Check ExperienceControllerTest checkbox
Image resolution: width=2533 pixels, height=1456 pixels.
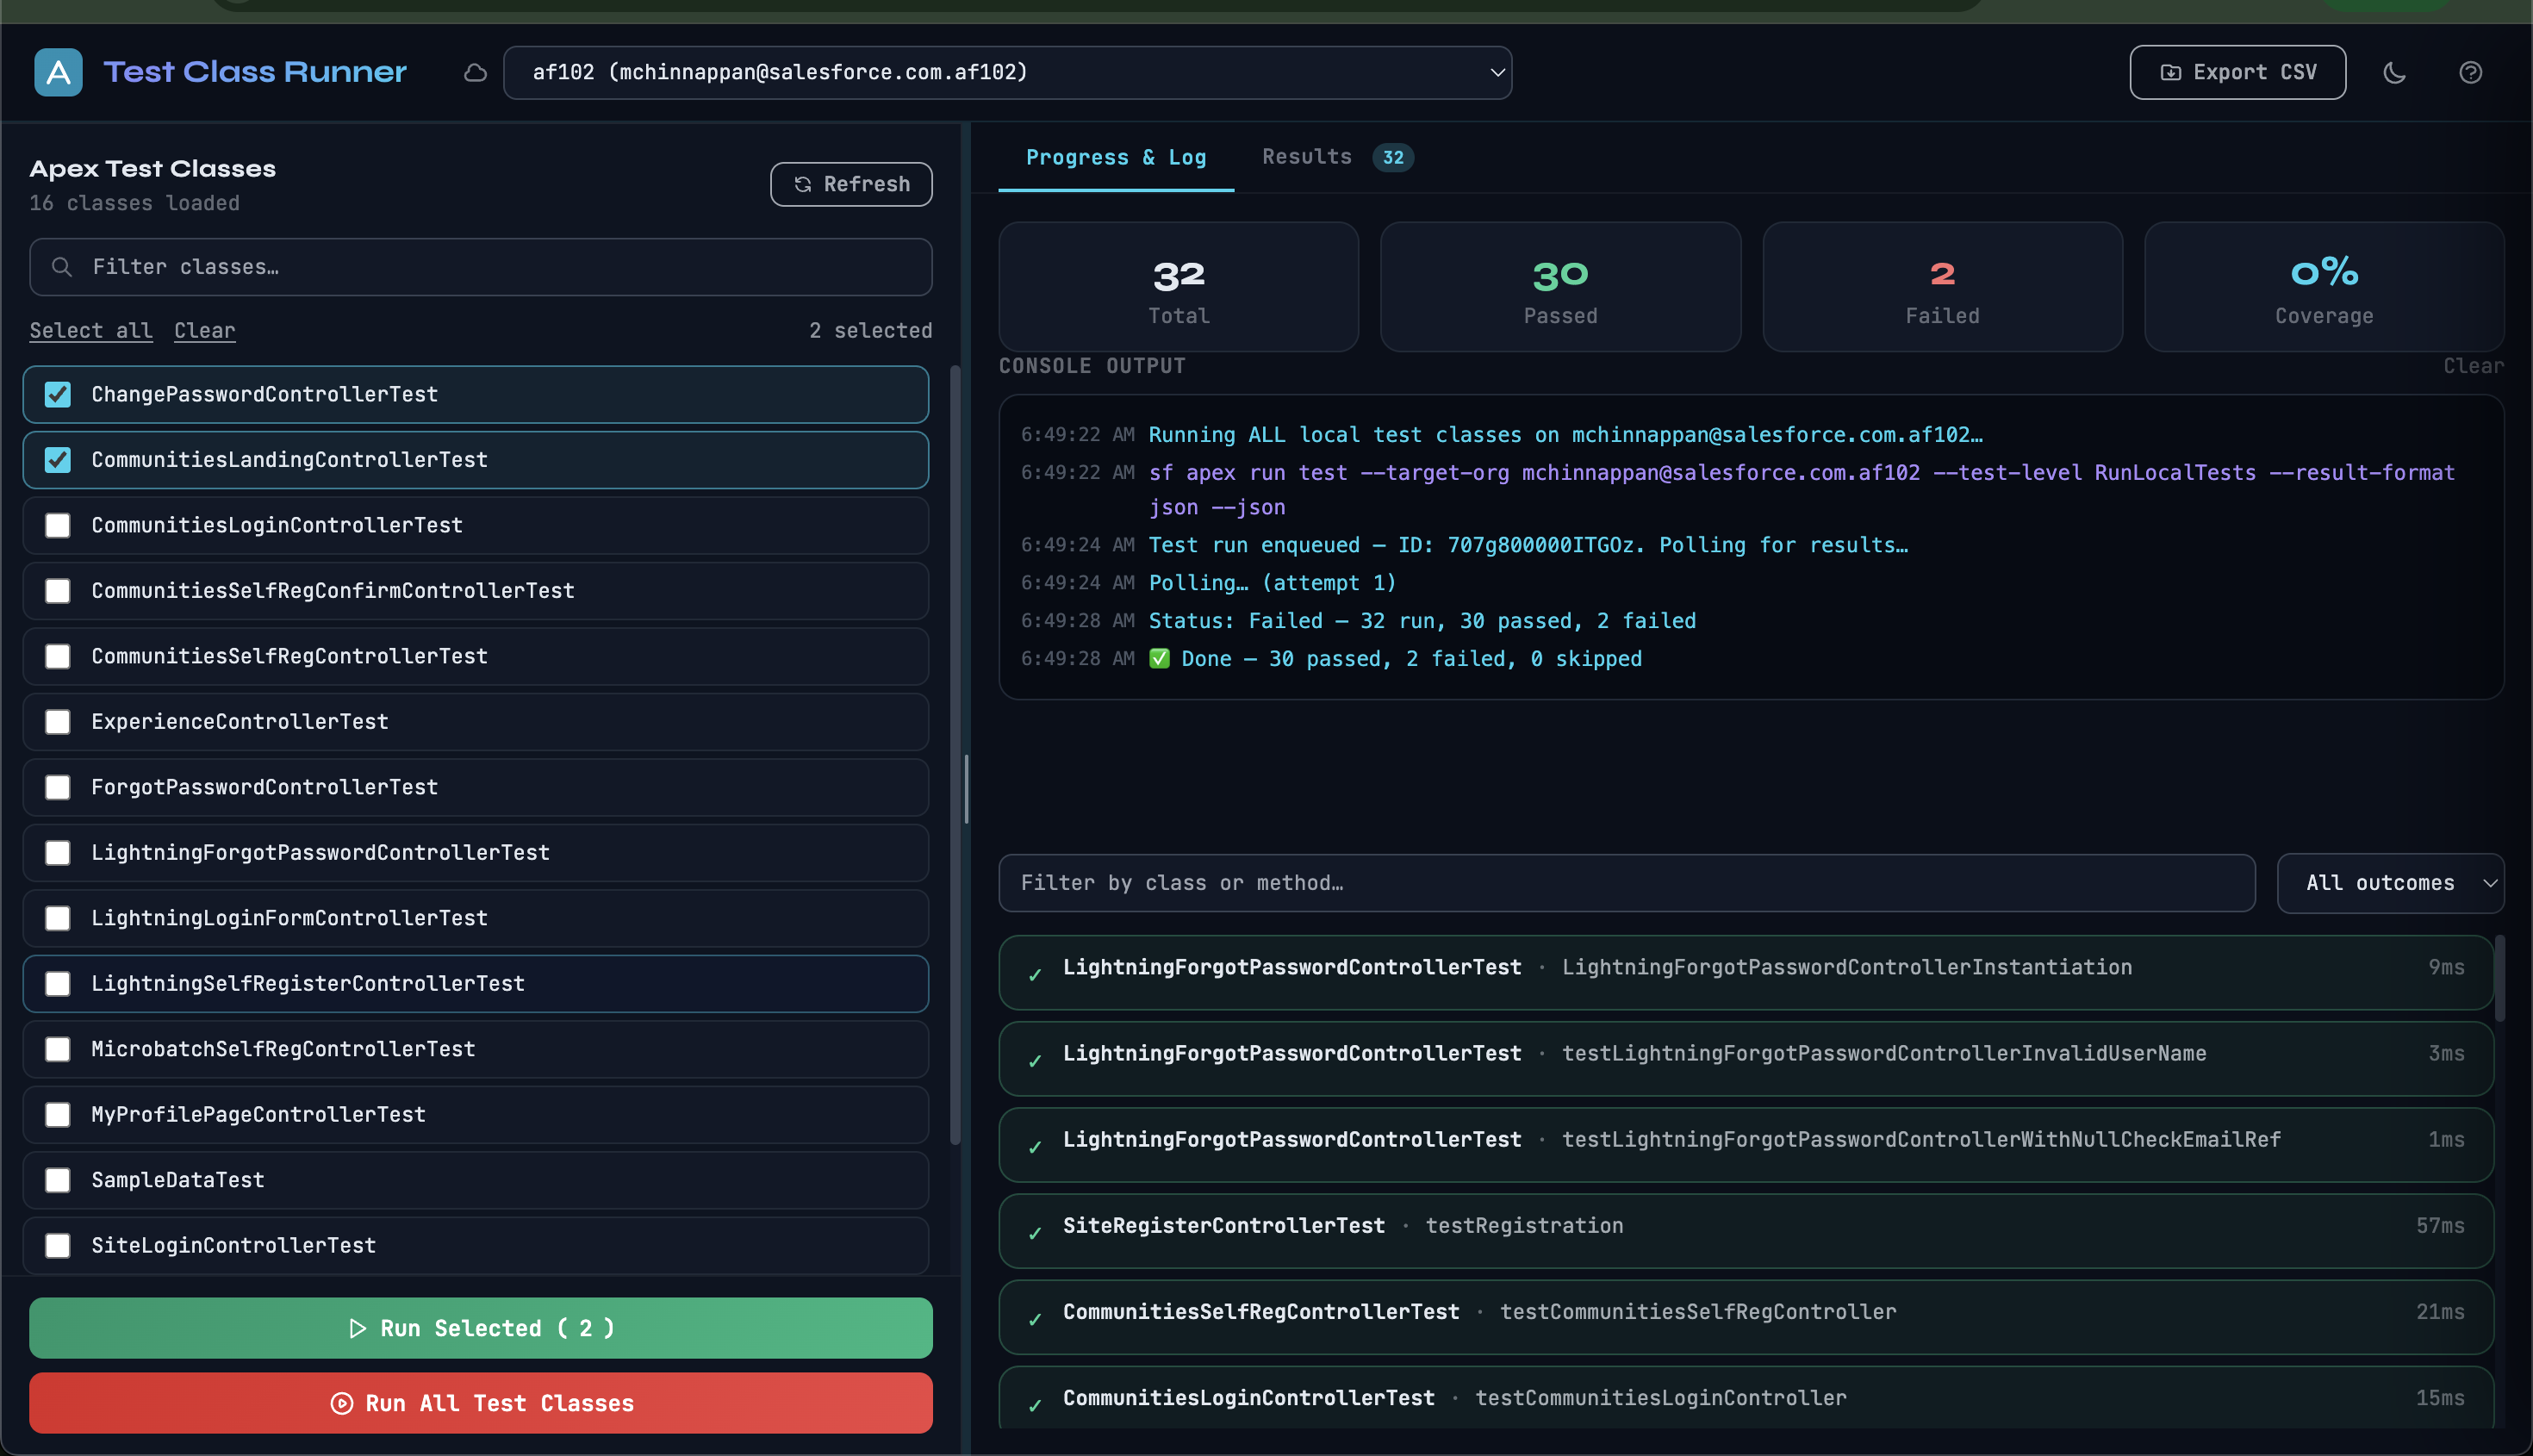[58, 722]
